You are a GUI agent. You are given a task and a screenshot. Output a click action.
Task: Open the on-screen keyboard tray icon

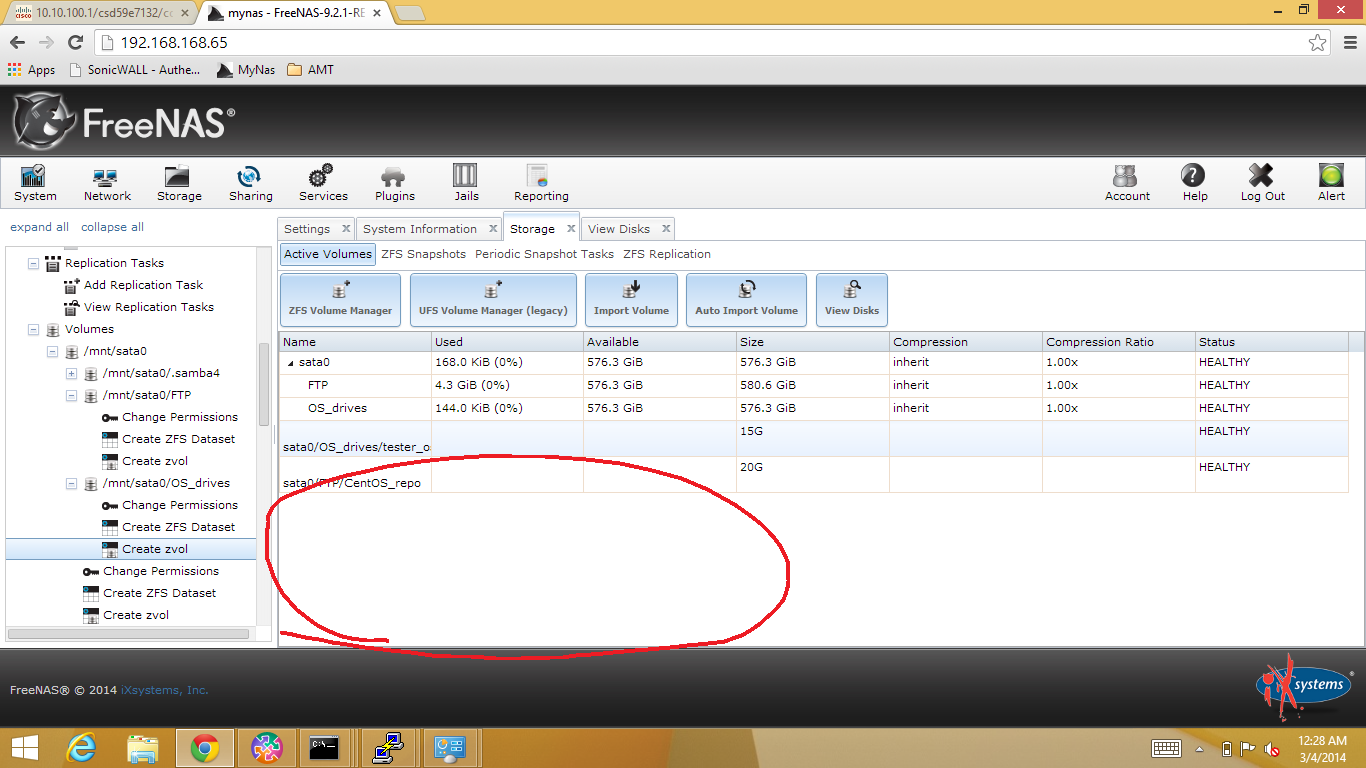(x=1167, y=749)
